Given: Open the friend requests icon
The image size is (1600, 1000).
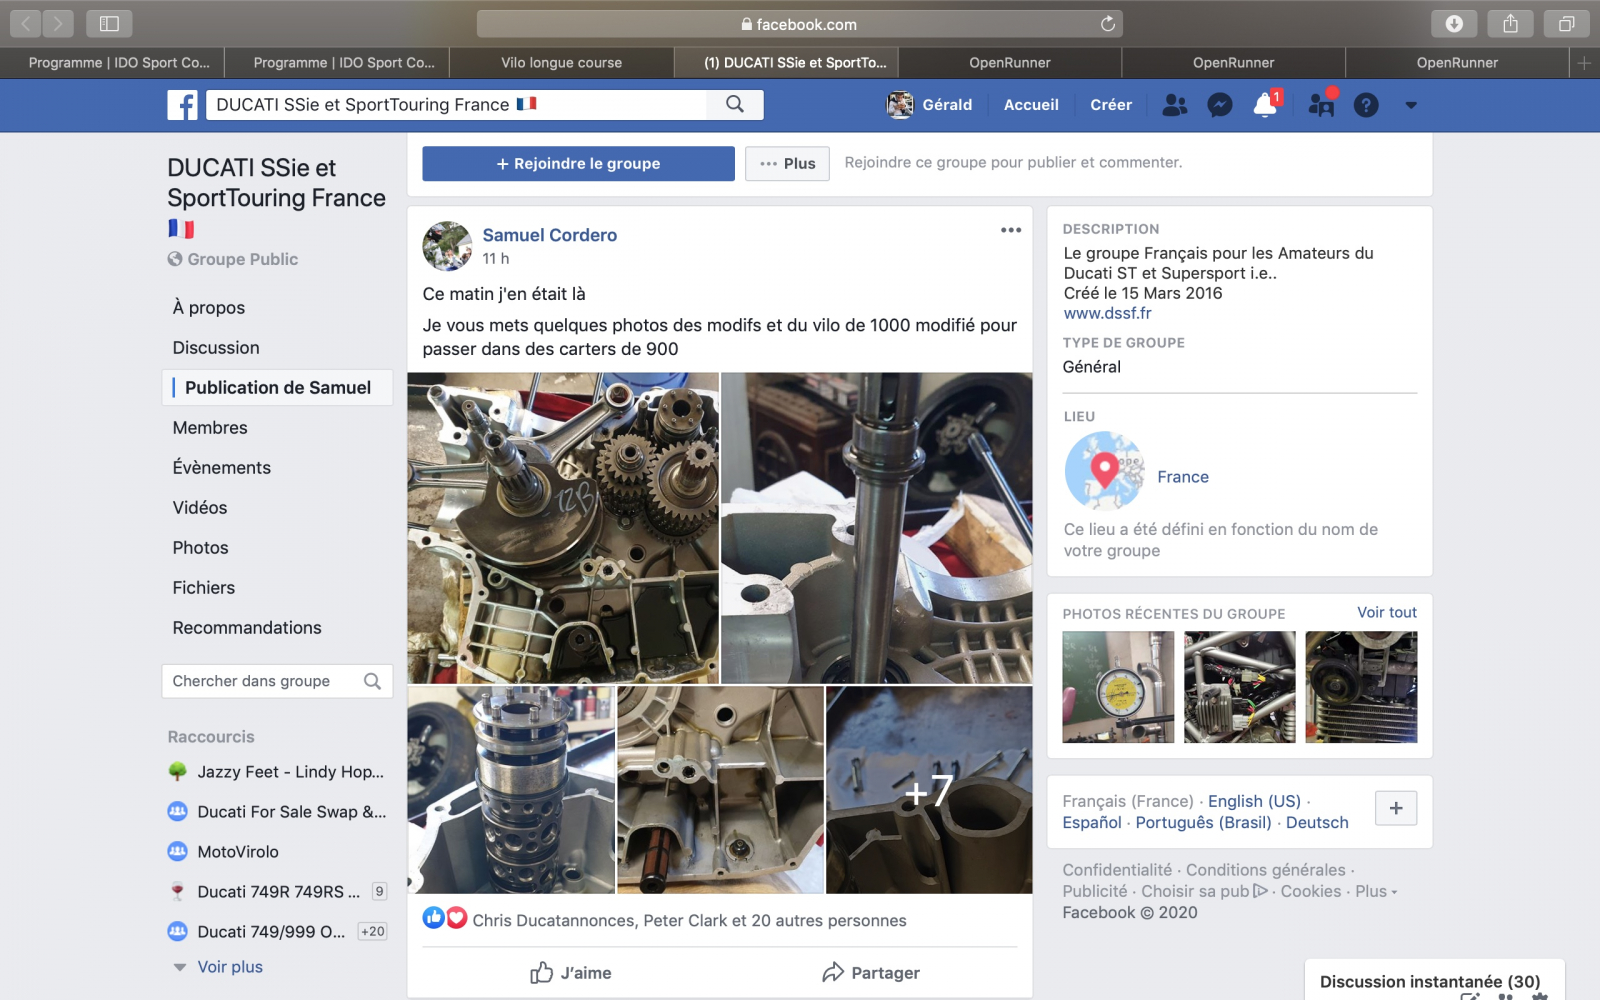Looking at the screenshot, I should pos(1175,105).
